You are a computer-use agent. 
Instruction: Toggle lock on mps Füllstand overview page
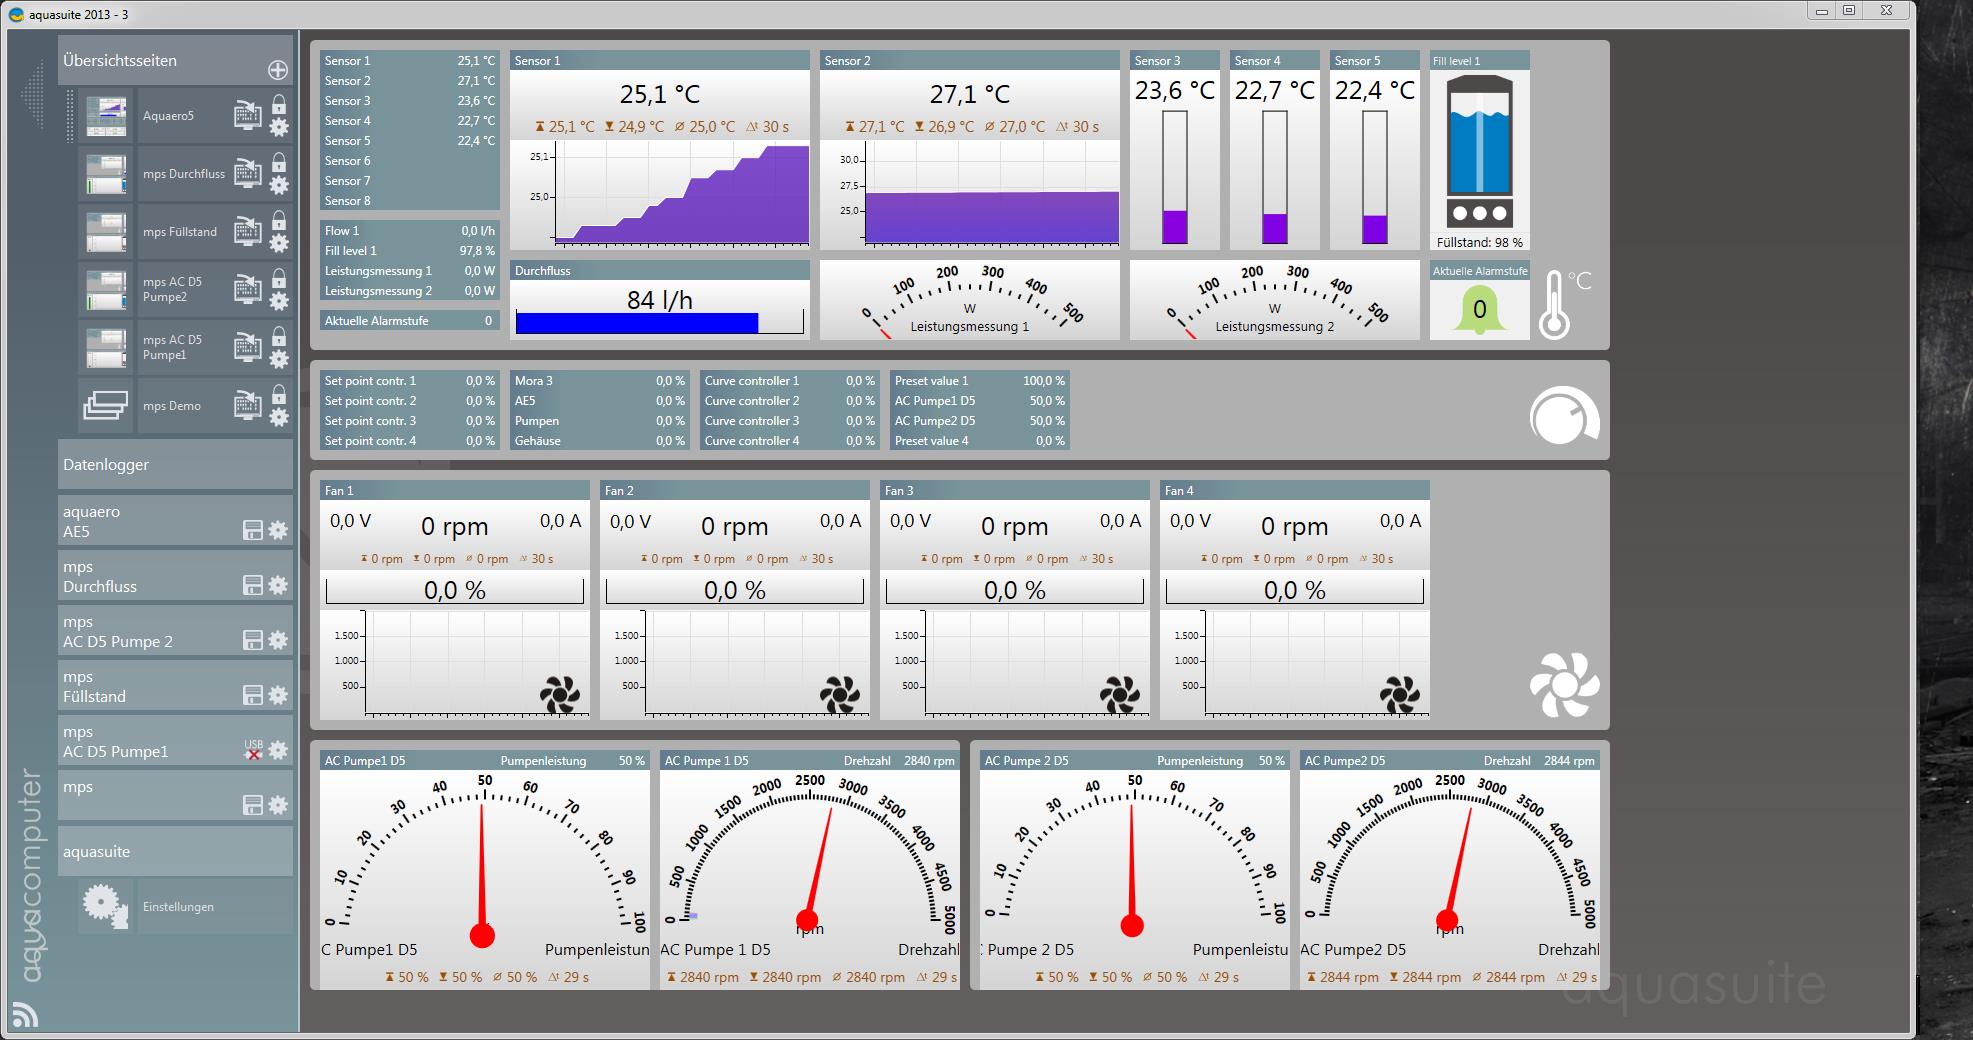279,220
